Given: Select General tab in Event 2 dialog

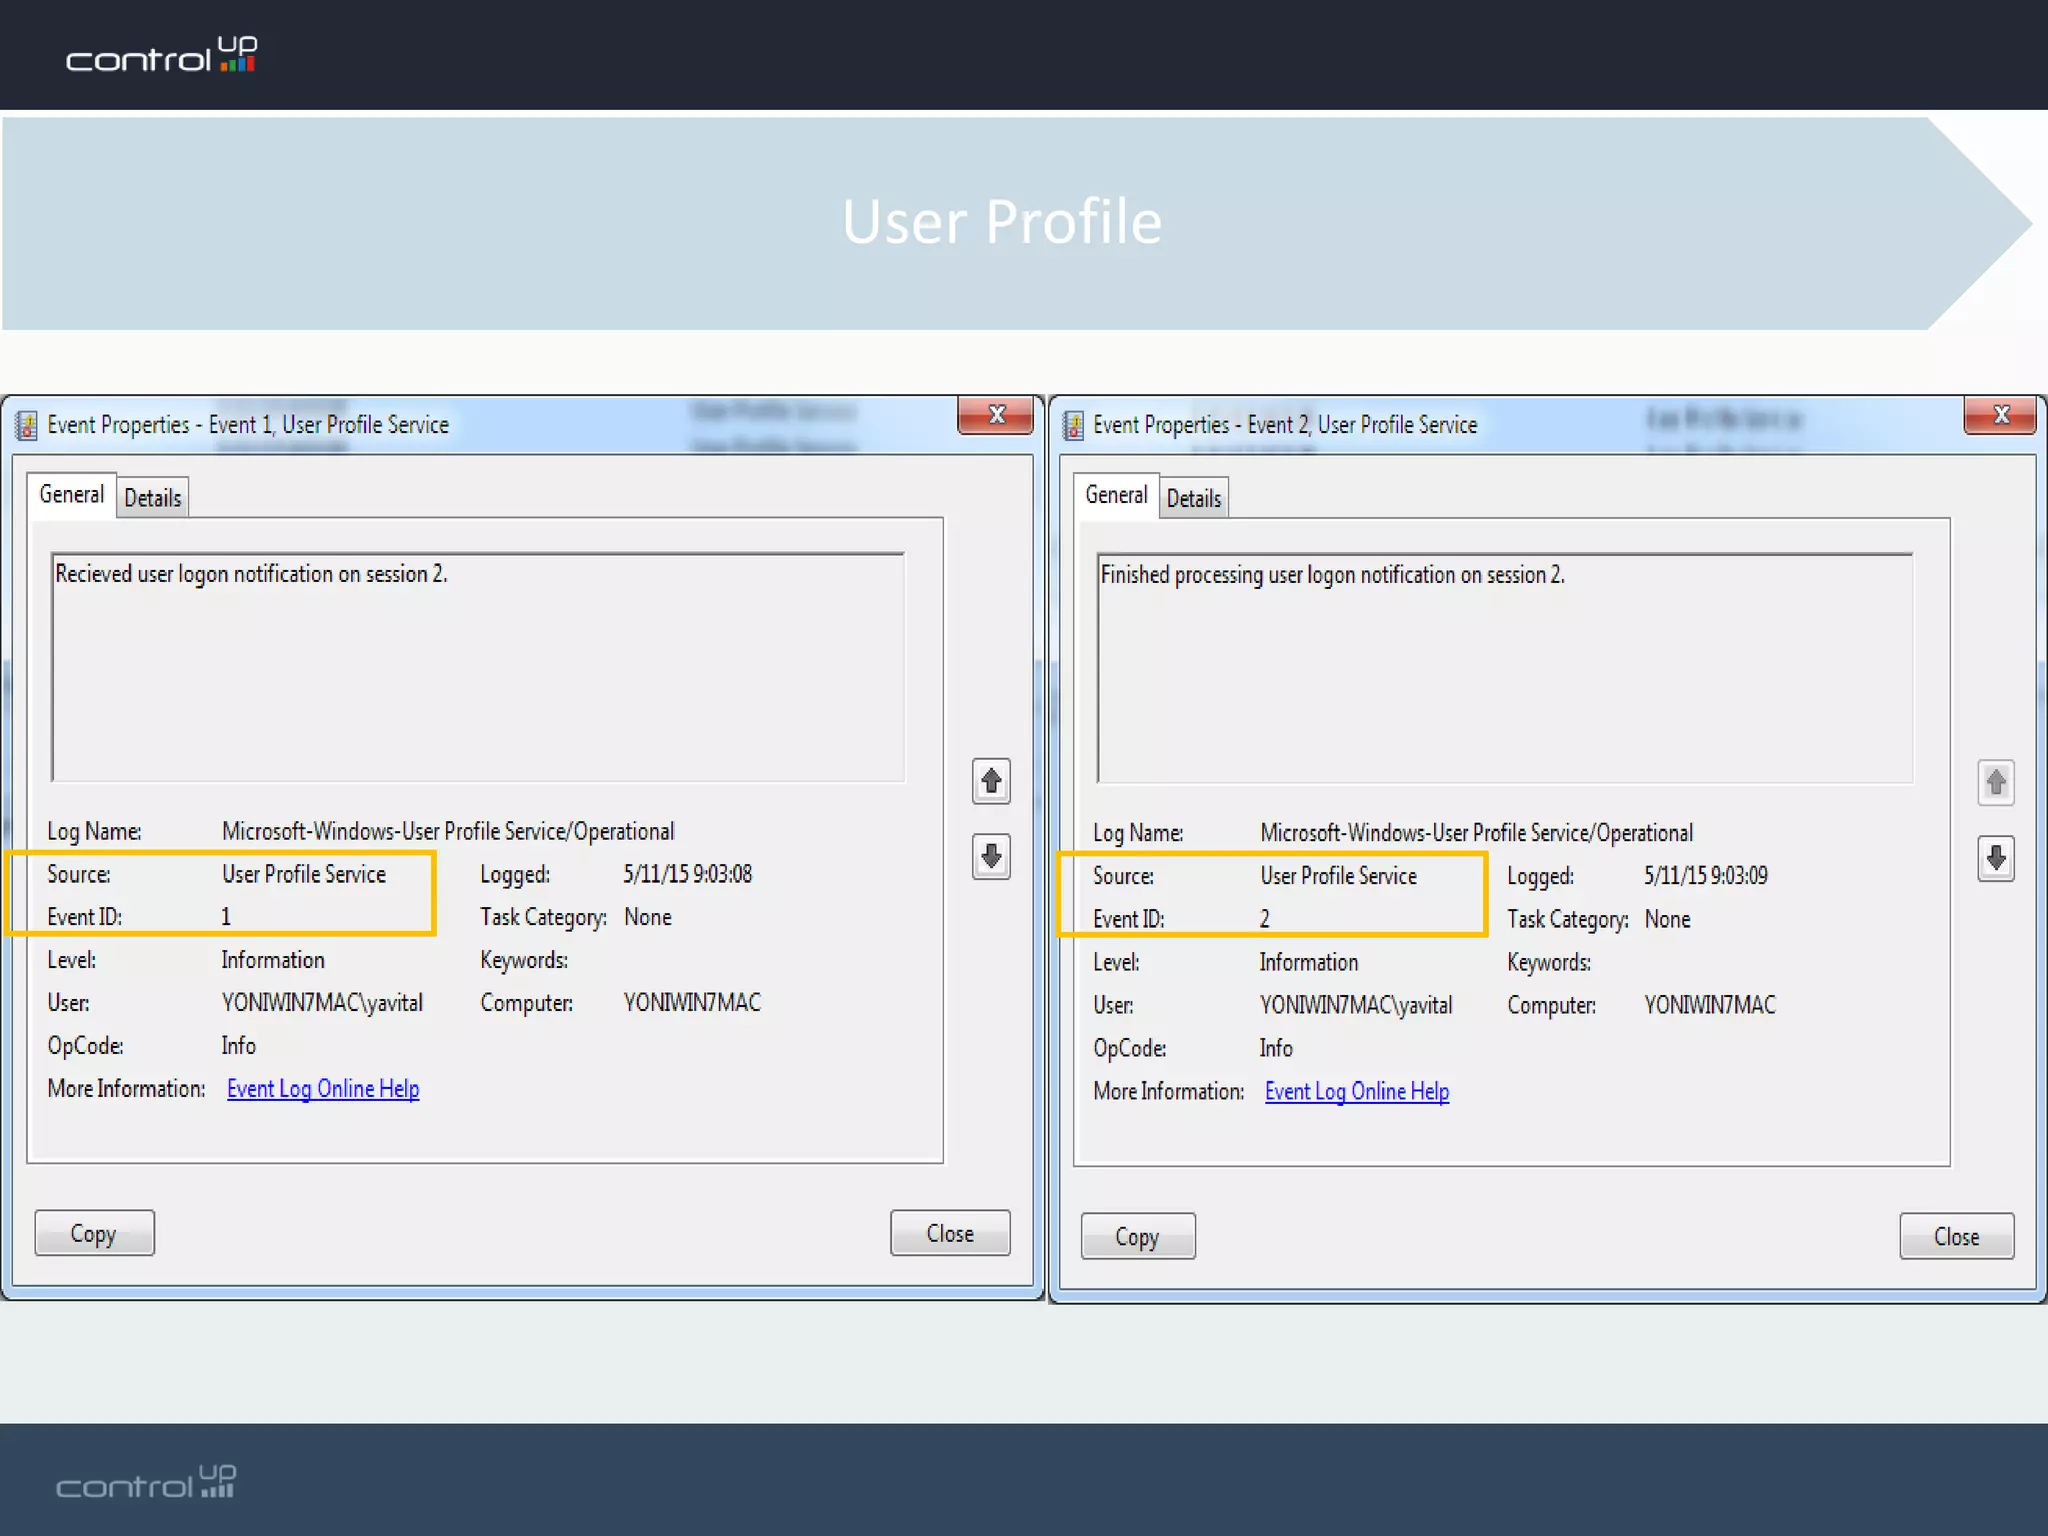Looking at the screenshot, I should [1116, 495].
